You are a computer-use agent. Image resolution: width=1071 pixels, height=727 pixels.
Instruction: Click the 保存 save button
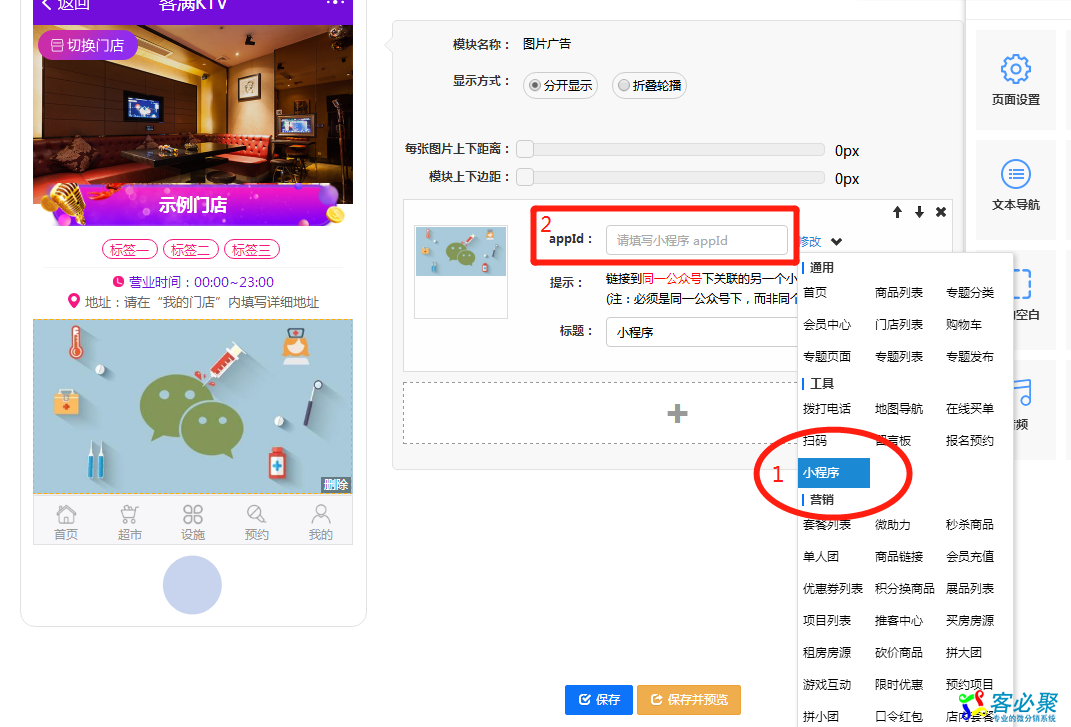[x=599, y=700]
